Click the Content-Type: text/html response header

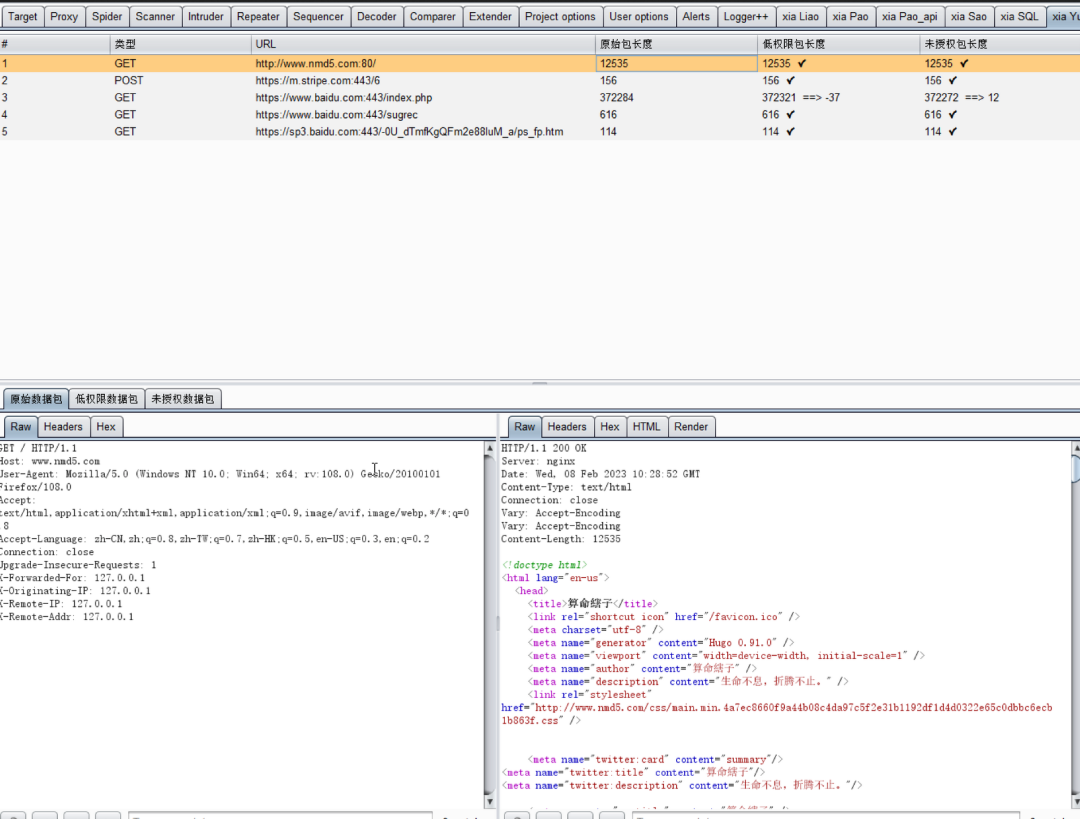[566, 488]
